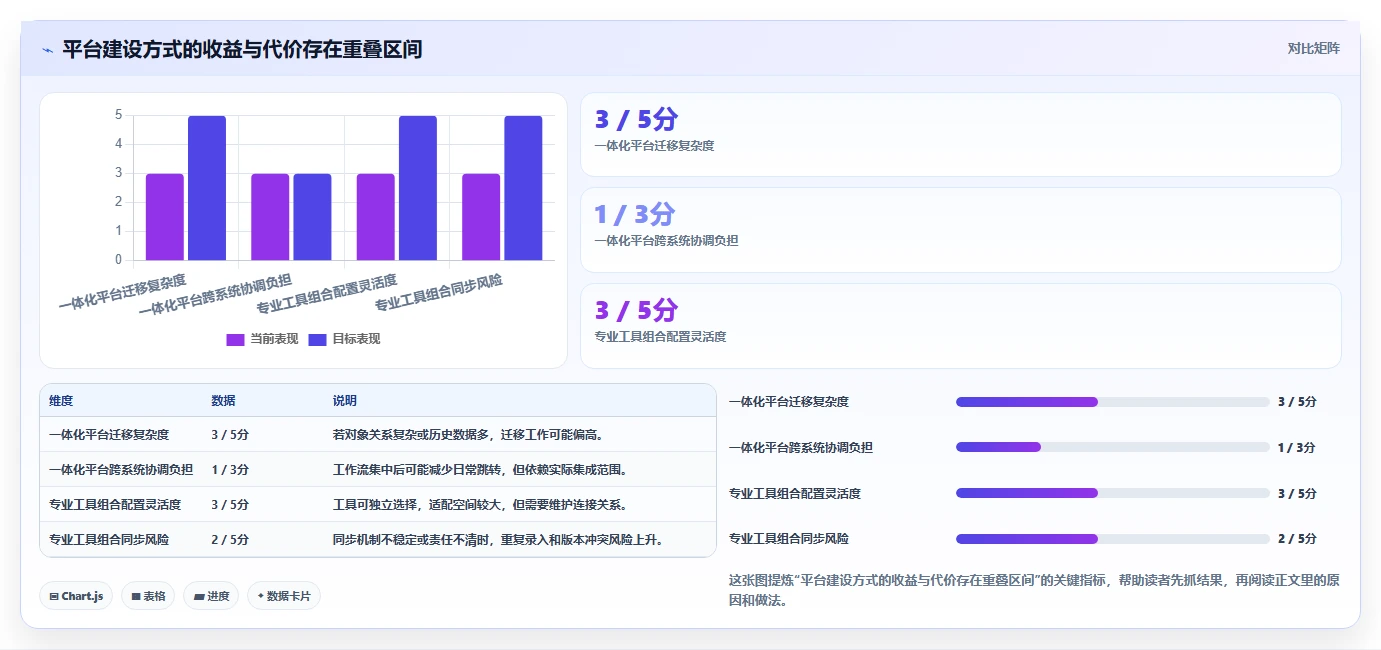This screenshot has width=1381, height=650.
Task: Click the Chart.js chip
Action: point(76,596)
